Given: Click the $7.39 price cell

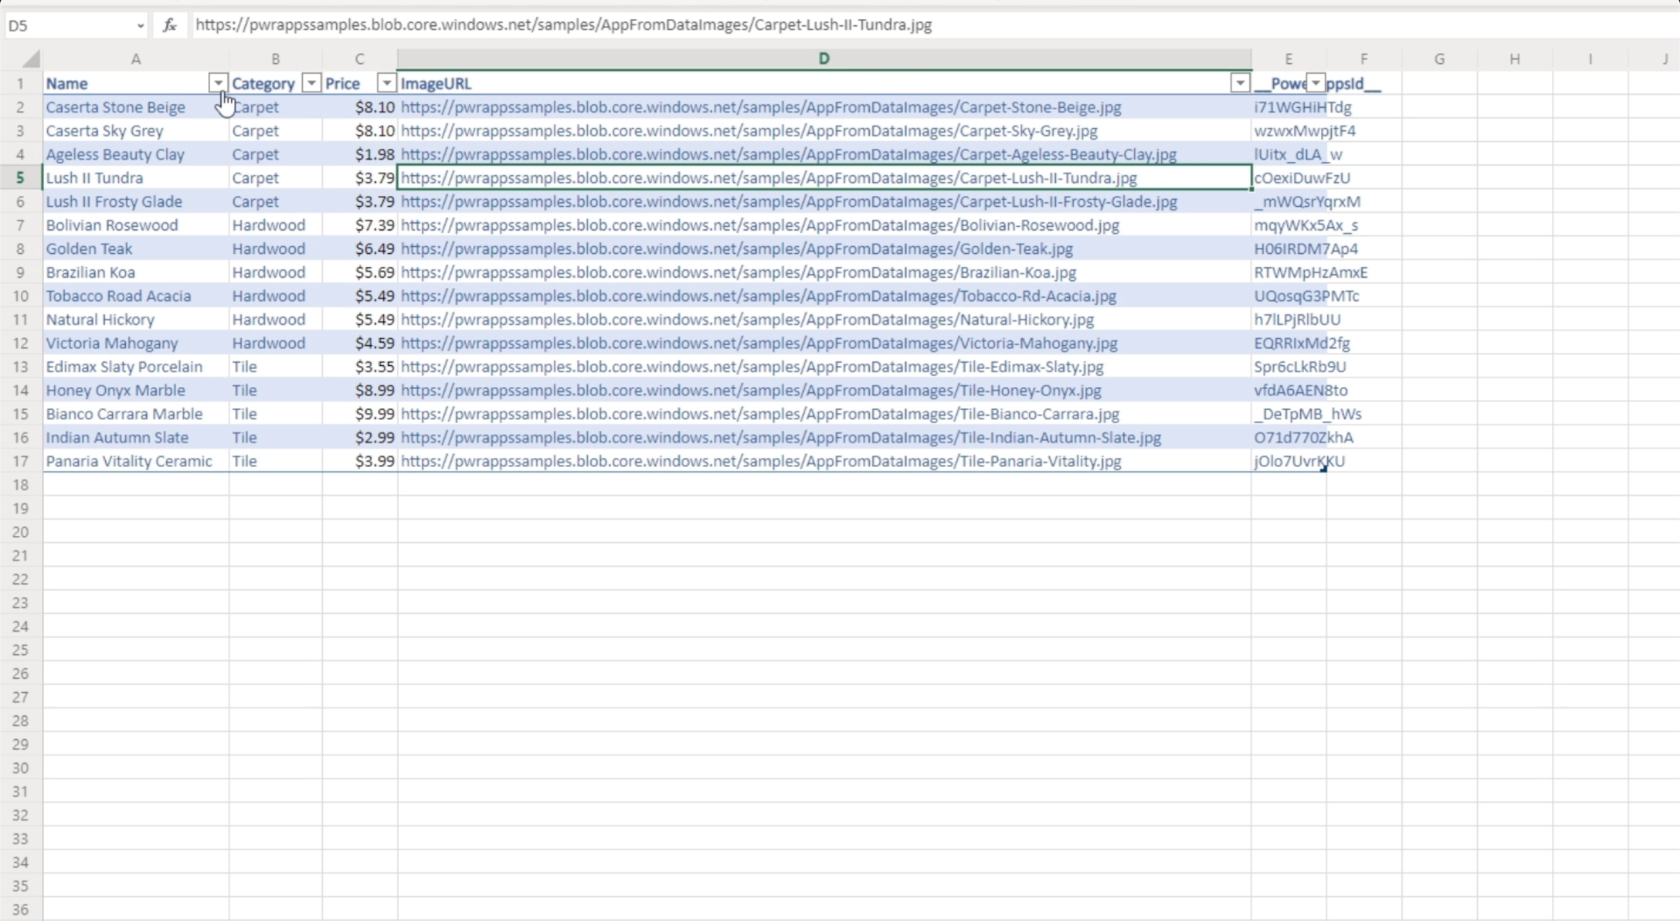Looking at the screenshot, I should coord(360,225).
